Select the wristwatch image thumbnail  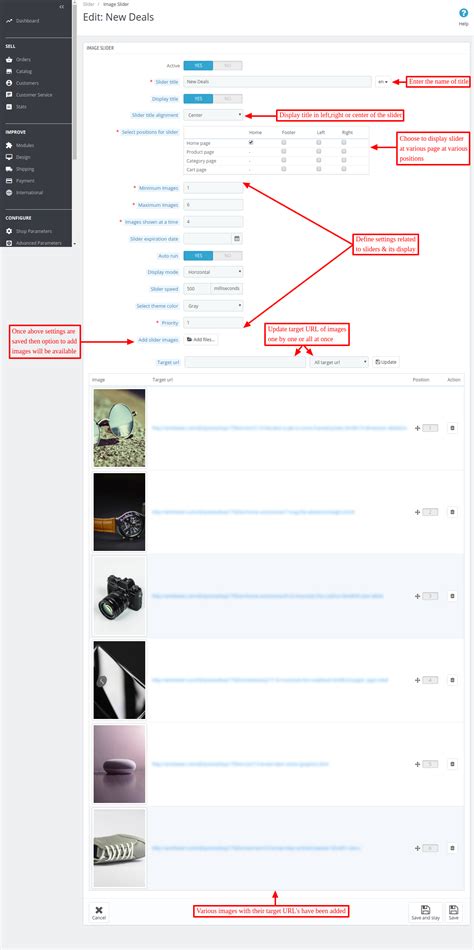click(x=119, y=512)
